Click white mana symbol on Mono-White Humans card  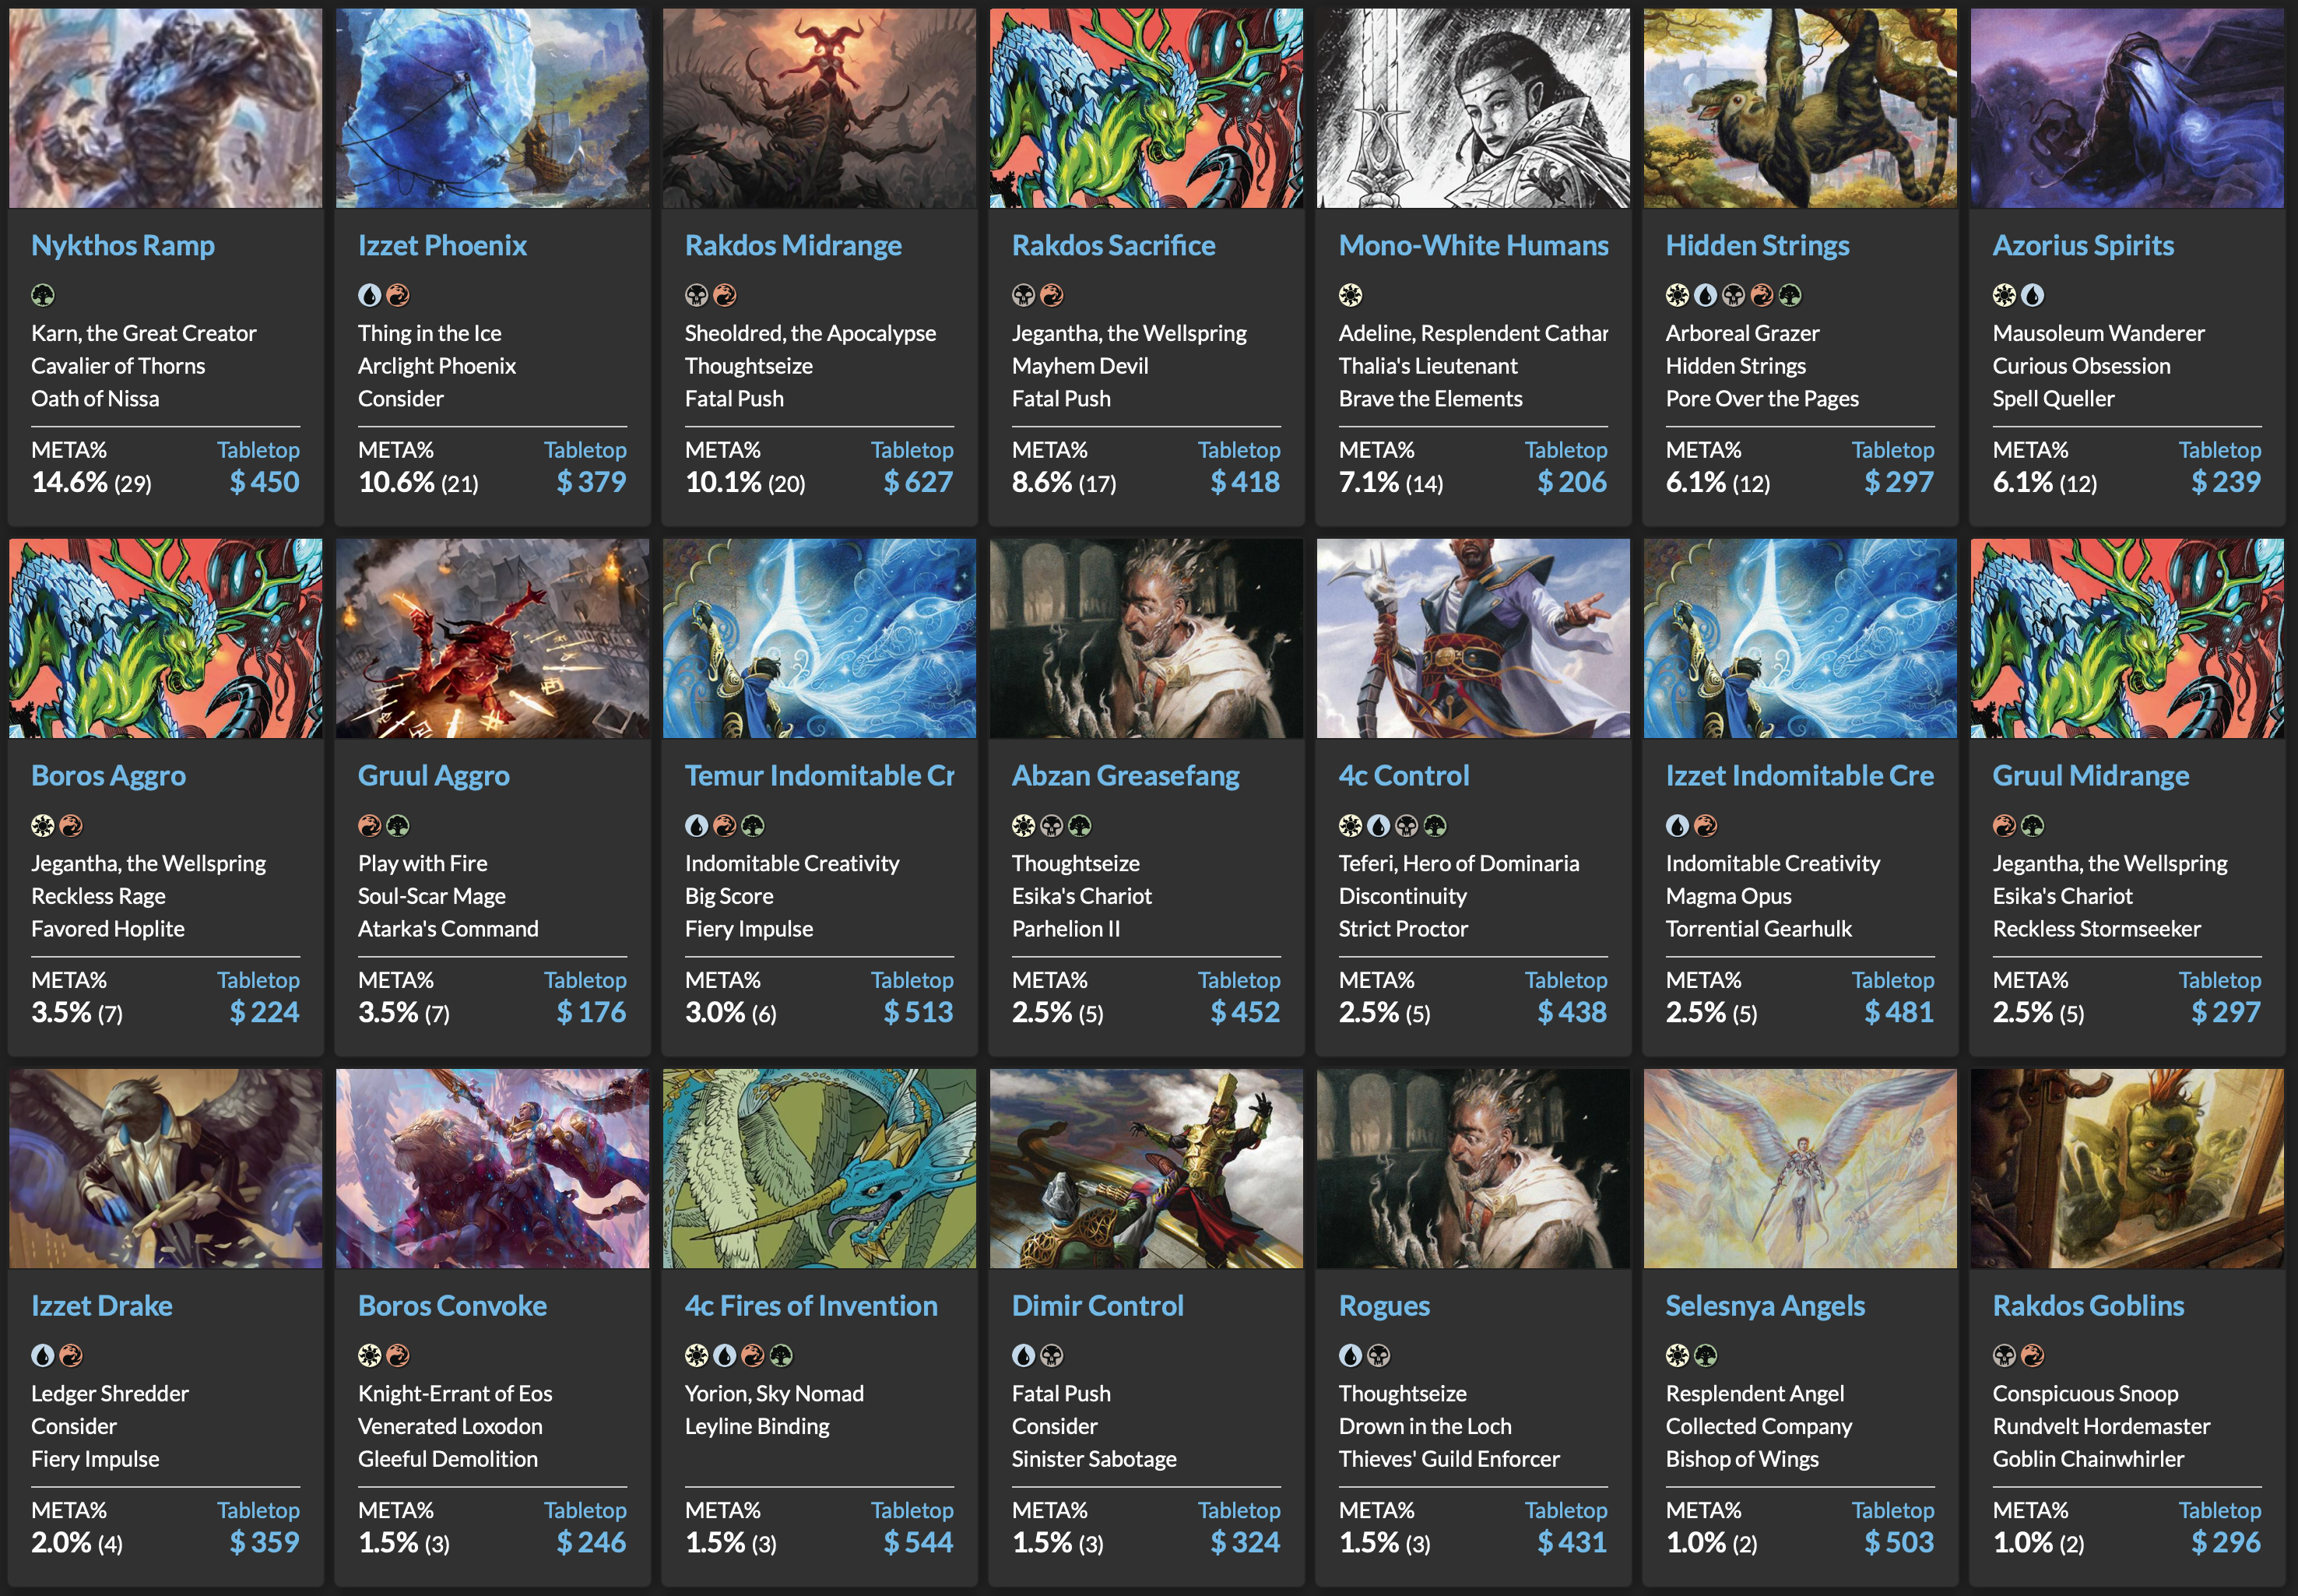tap(1350, 295)
